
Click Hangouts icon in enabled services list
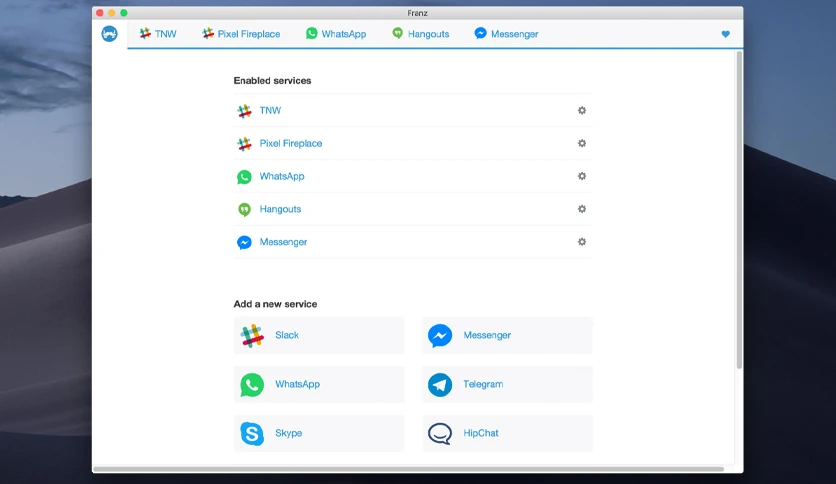click(244, 209)
